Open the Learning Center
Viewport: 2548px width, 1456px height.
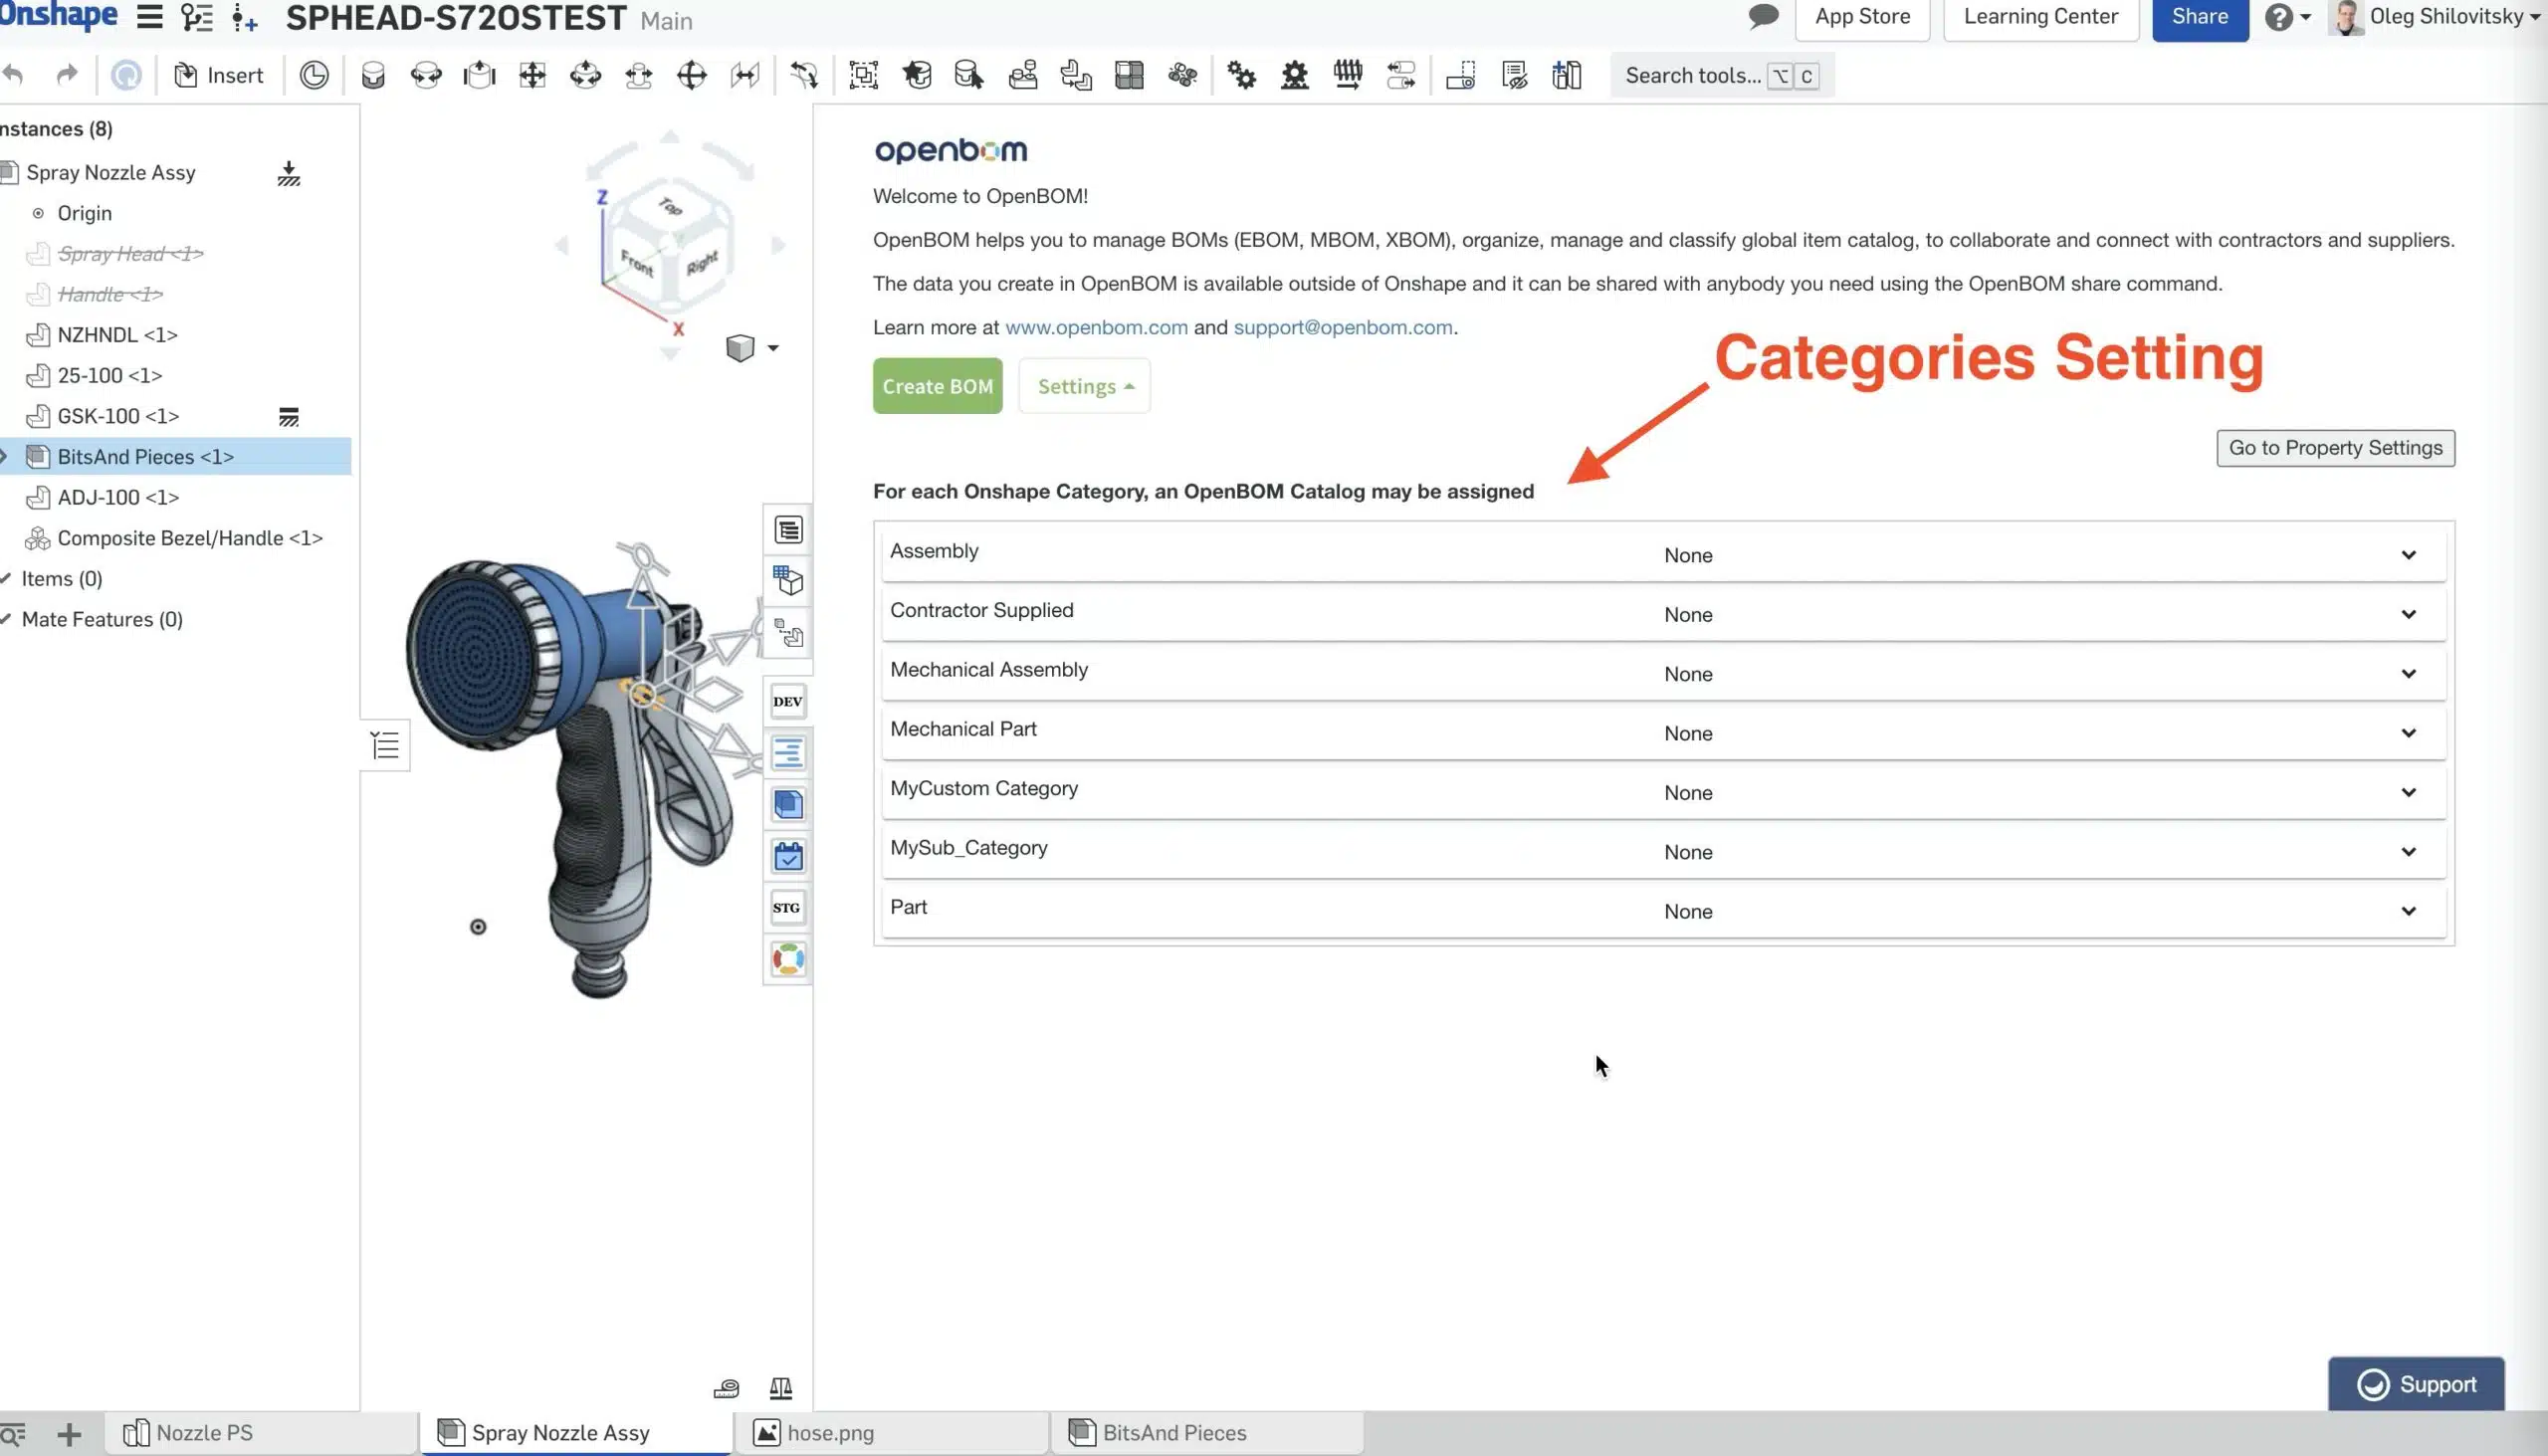tap(2040, 17)
